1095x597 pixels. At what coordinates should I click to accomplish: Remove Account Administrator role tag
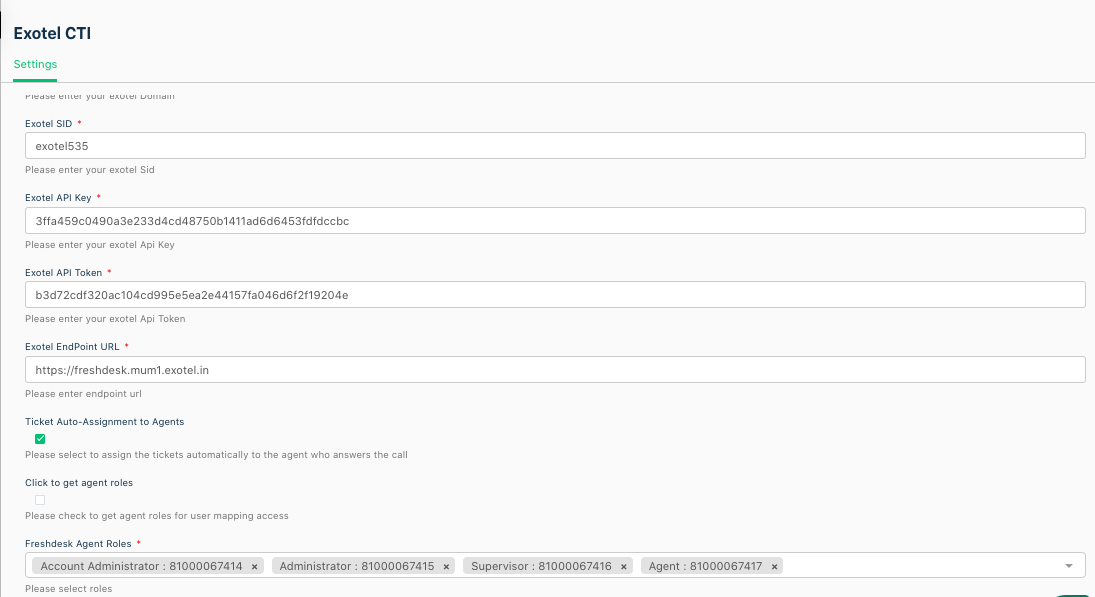(254, 567)
